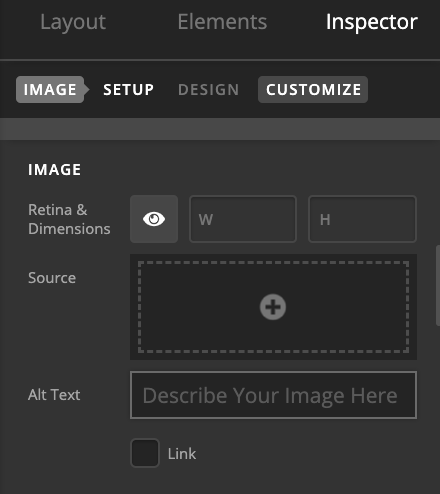Switch to the Elements tab
This screenshot has width=440, height=494.
[x=222, y=22]
